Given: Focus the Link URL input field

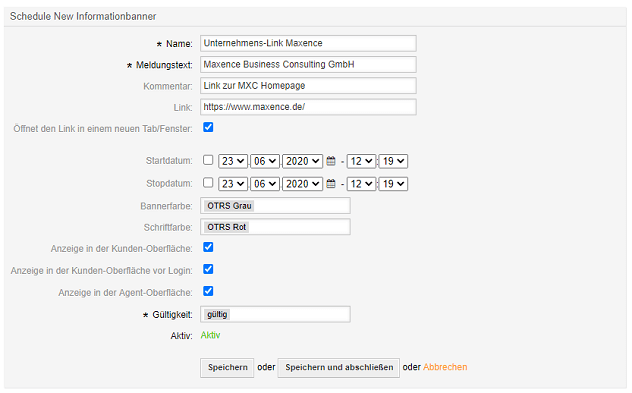Looking at the screenshot, I should pos(308,107).
